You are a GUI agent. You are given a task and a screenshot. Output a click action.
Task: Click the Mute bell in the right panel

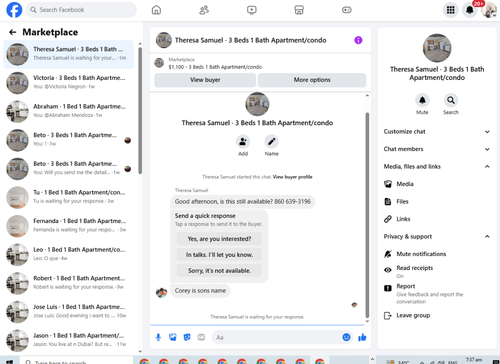[x=422, y=100]
